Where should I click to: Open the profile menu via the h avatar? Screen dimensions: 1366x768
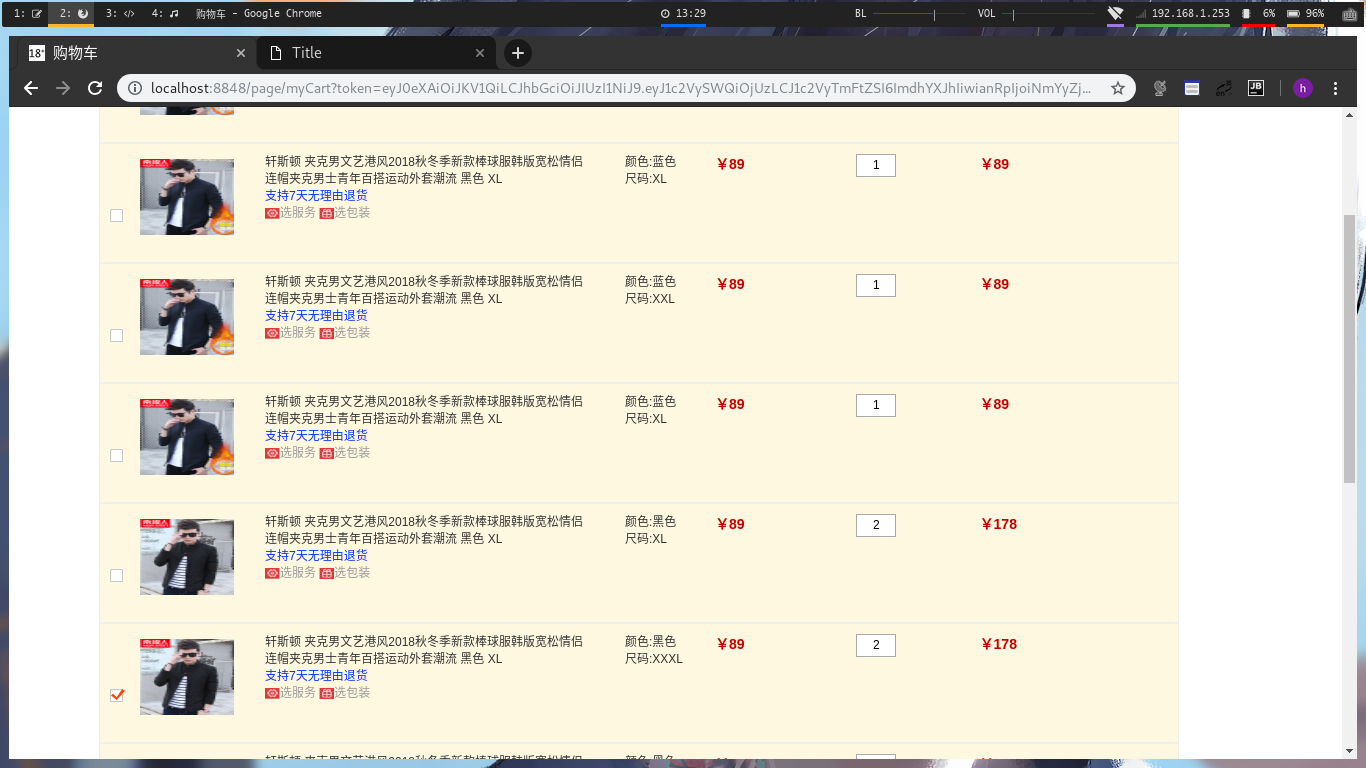pos(1302,88)
